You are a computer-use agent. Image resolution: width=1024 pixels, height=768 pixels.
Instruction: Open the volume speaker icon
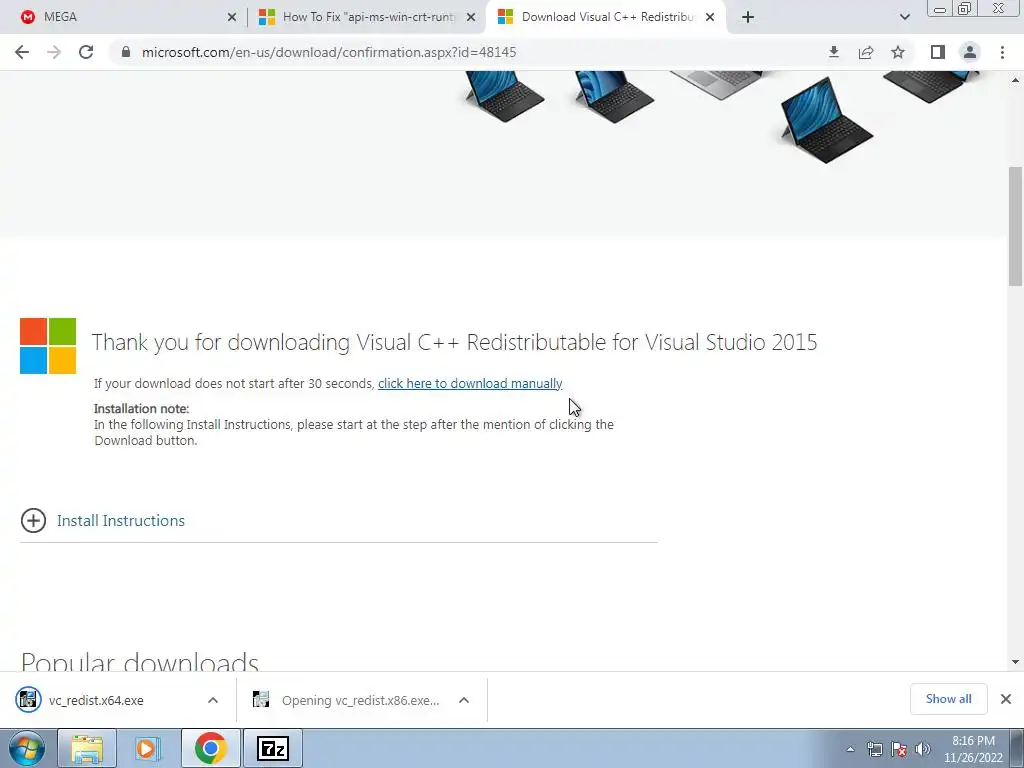(x=923, y=749)
